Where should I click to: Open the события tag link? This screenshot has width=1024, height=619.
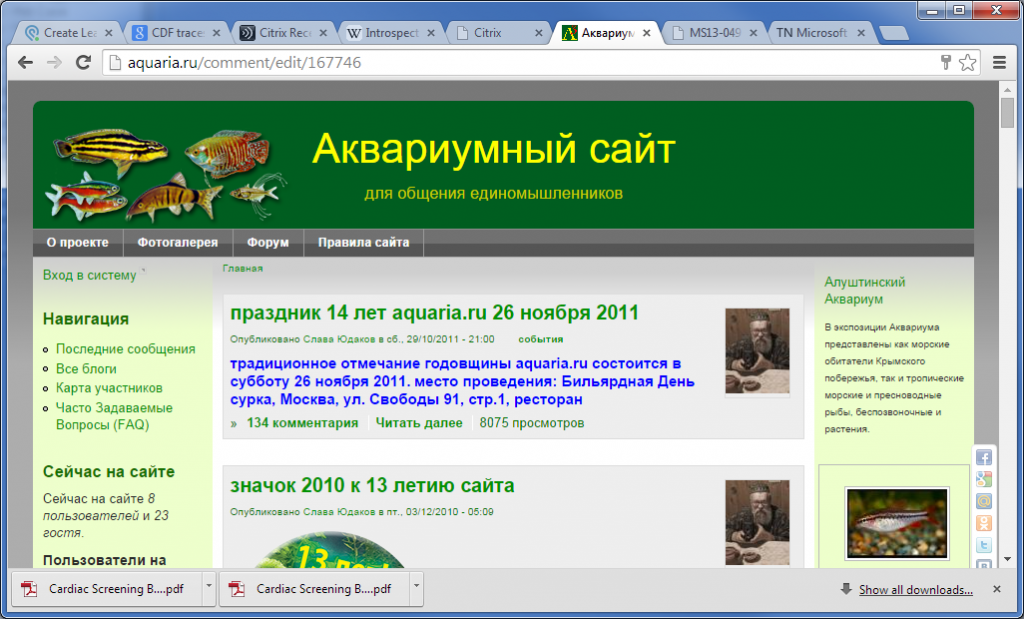coord(541,339)
